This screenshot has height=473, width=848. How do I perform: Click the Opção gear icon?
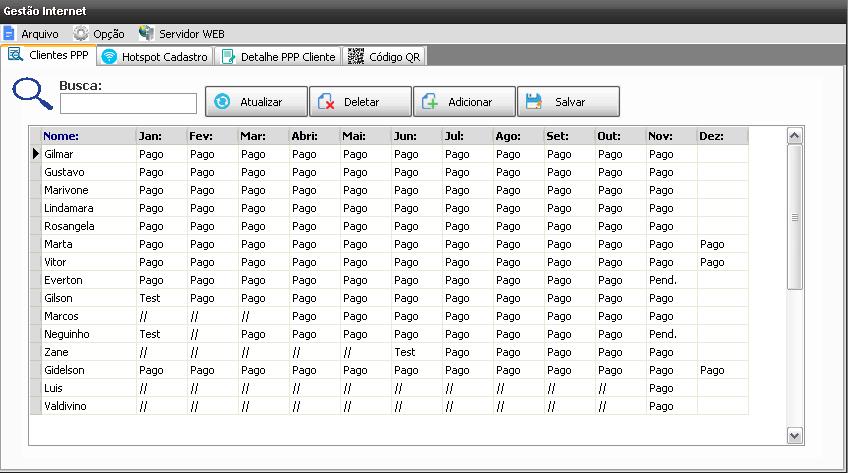pyautogui.click(x=81, y=34)
